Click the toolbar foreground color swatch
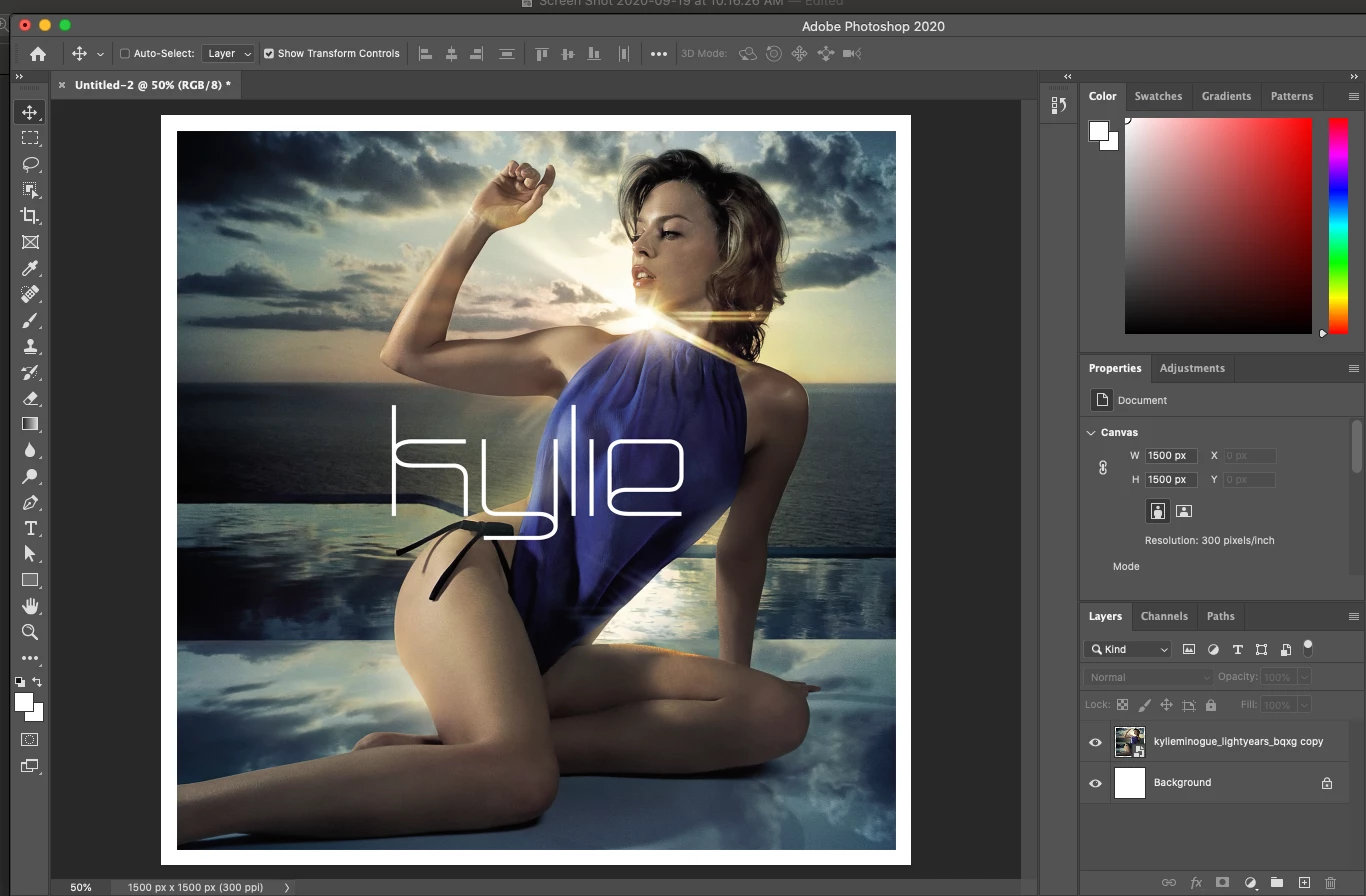This screenshot has height=896, width=1366. (x=24, y=702)
